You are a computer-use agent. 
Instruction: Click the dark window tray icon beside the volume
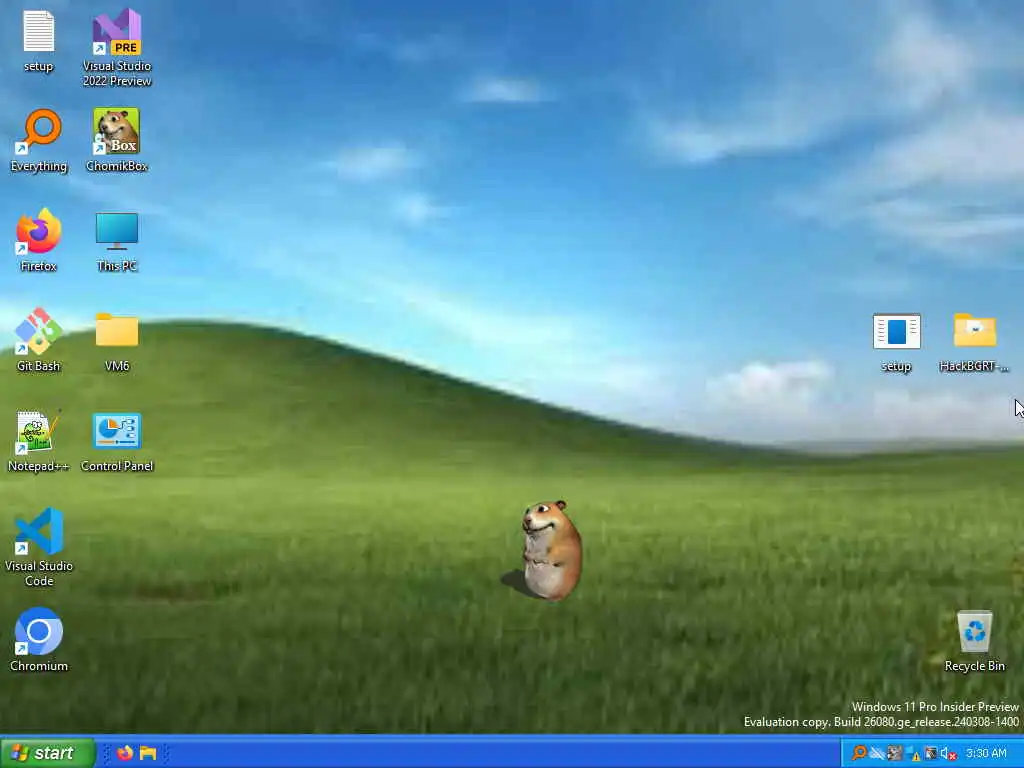pos(931,753)
